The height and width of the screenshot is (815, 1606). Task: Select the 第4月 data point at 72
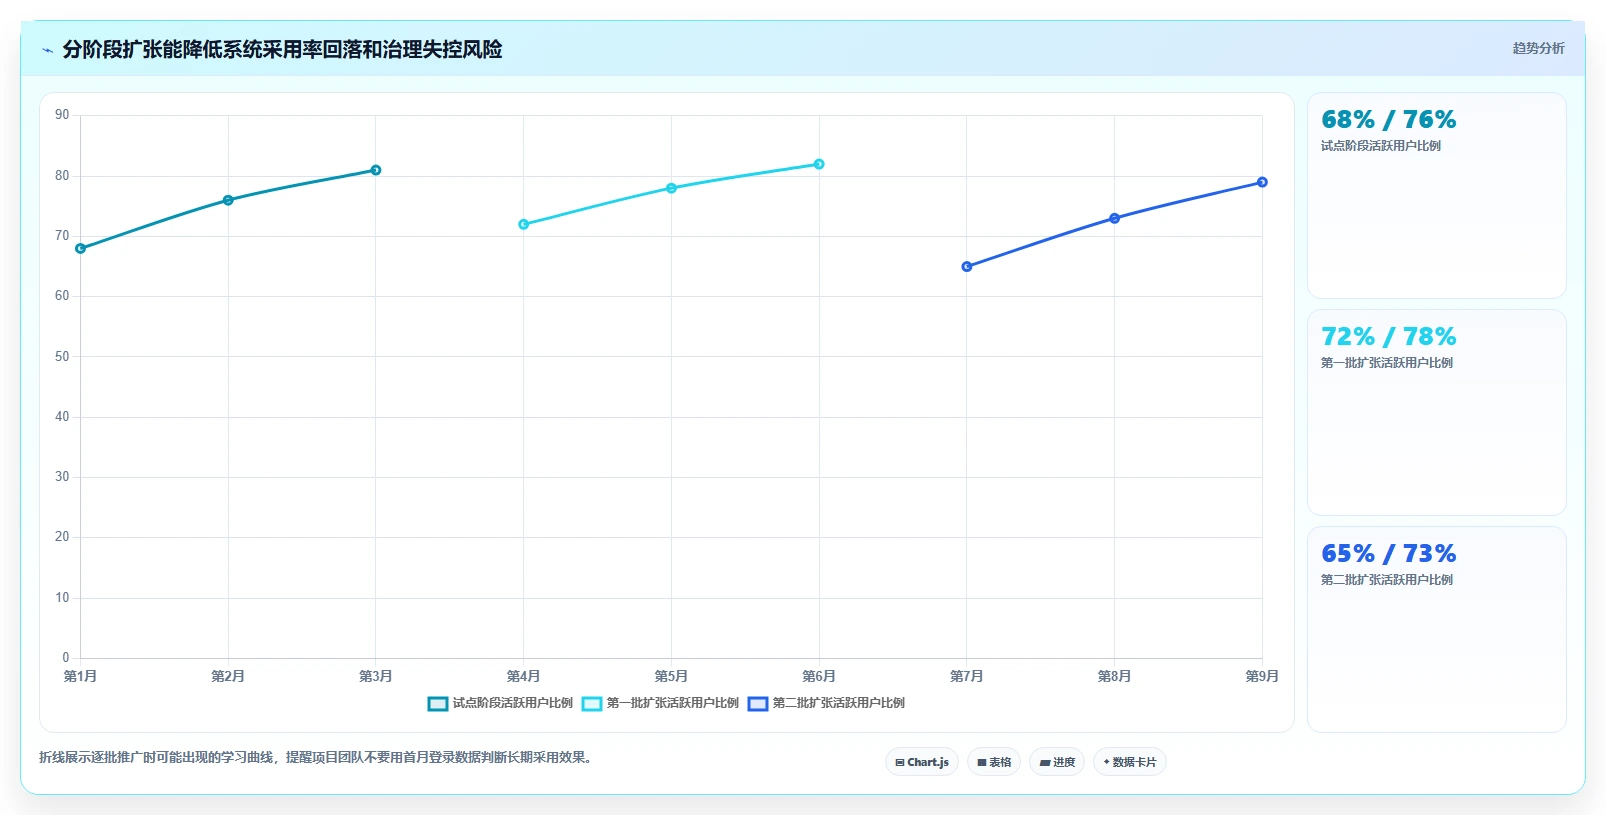click(x=523, y=224)
